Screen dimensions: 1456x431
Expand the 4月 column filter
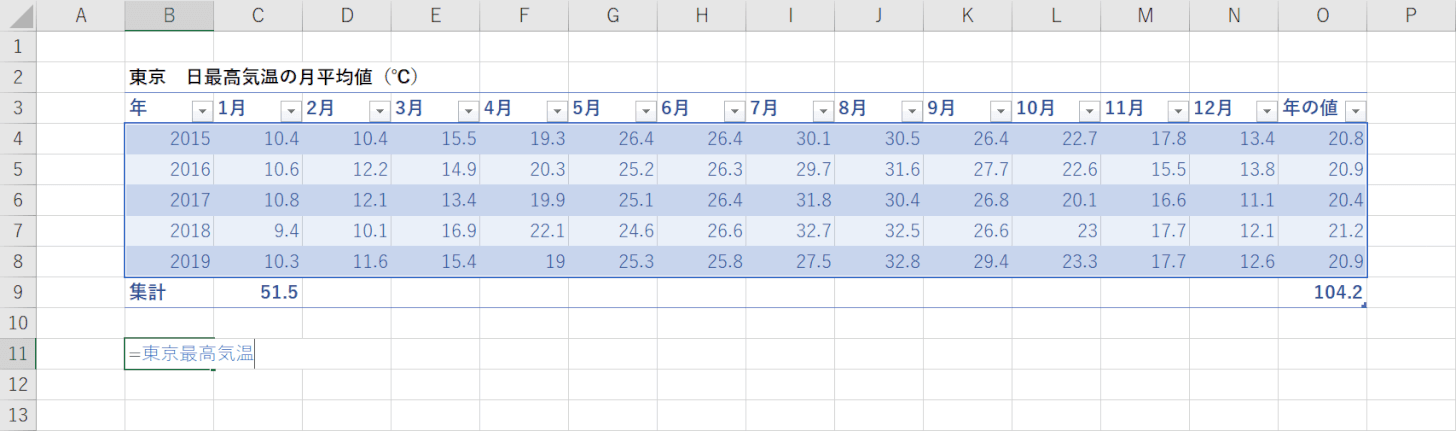(x=557, y=110)
